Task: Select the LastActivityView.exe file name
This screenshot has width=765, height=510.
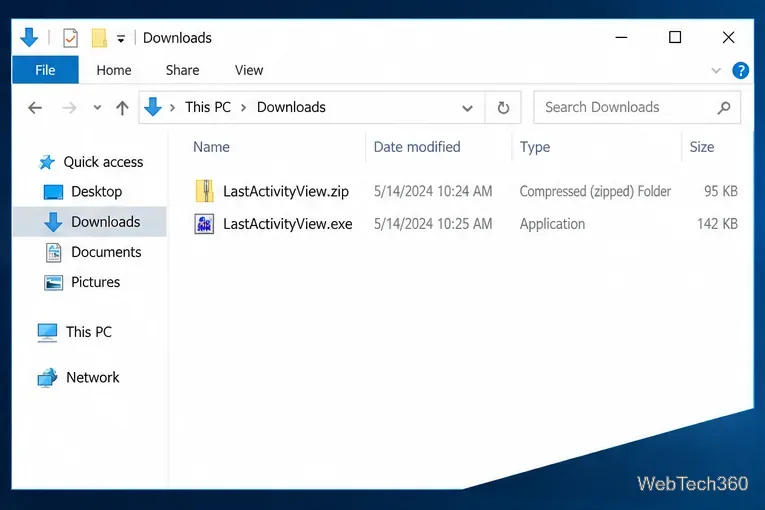Action: click(x=288, y=224)
